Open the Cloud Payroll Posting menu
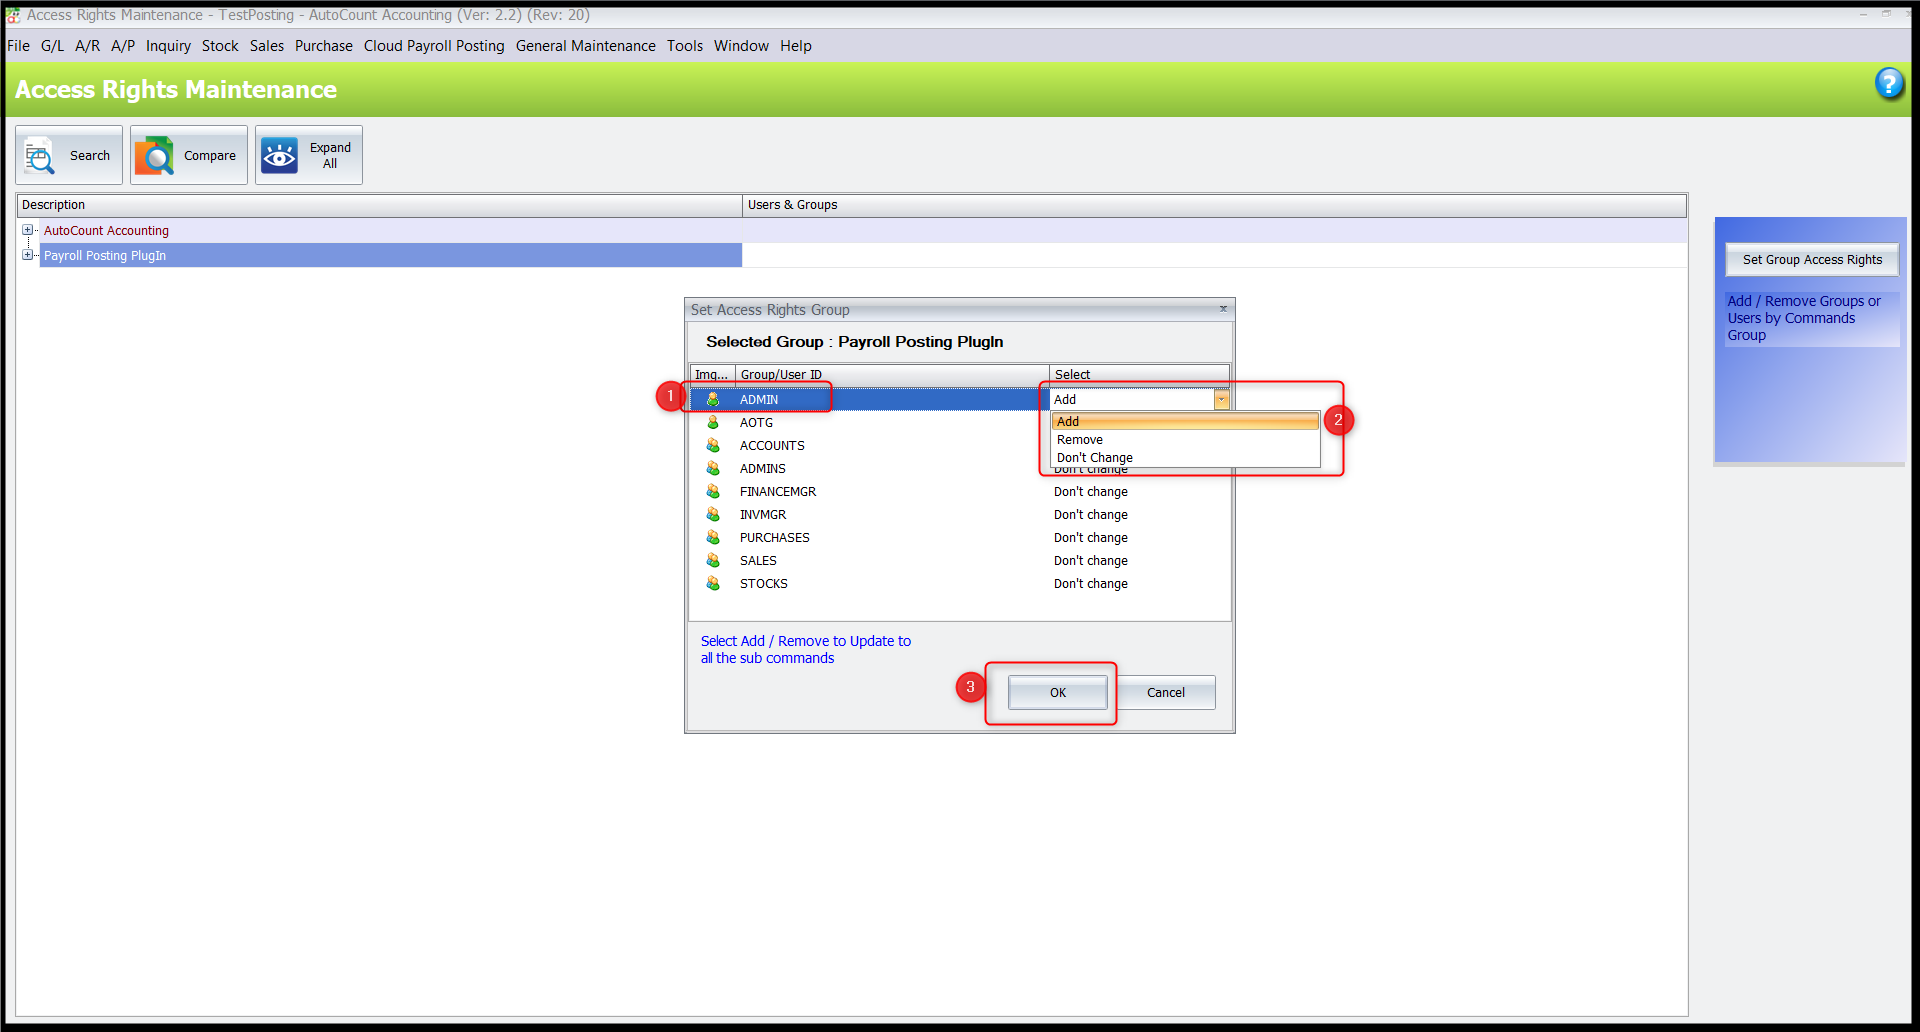 (434, 46)
